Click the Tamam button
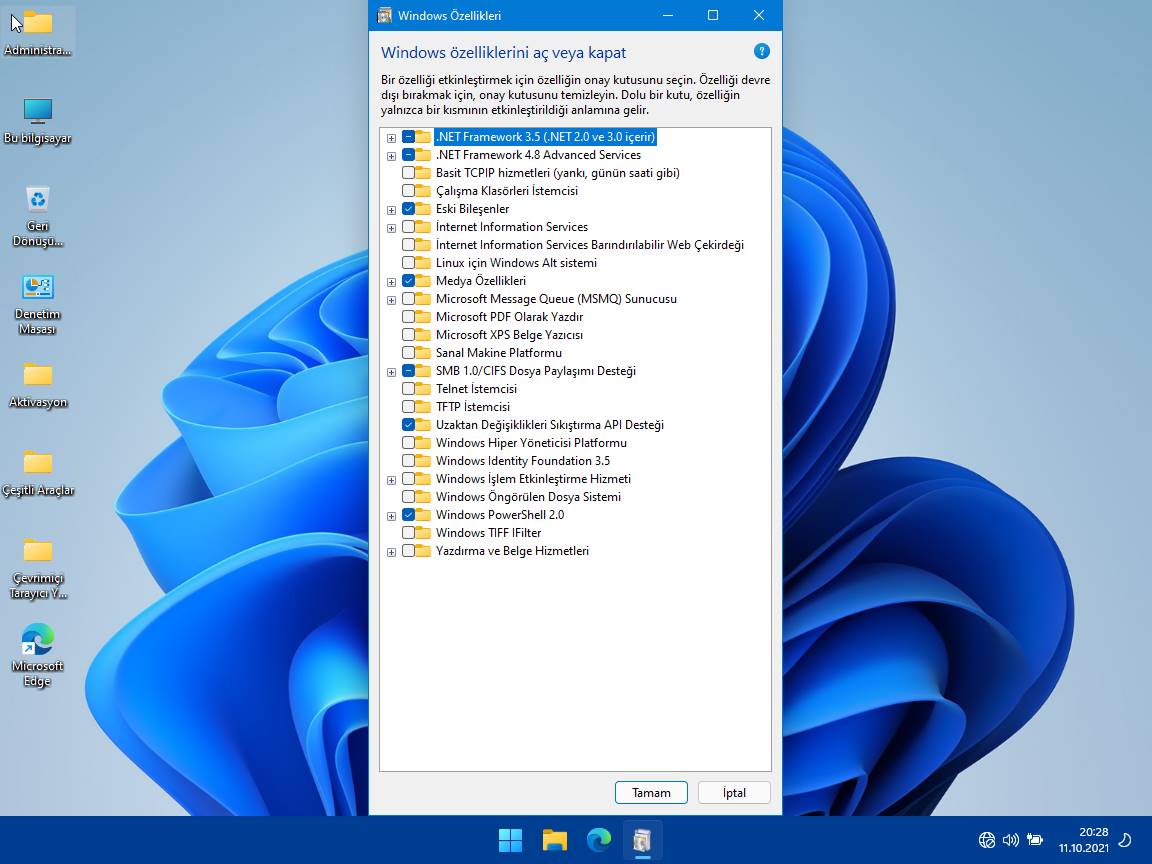Viewport: 1152px width, 864px height. (x=651, y=793)
